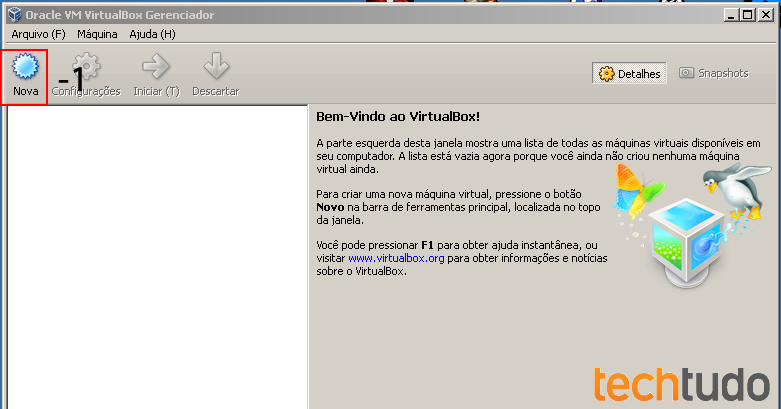Image resolution: width=781 pixels, height=409 pixels.
Task: Maximize the VirtualBox Gerenciador window
Action: click(x=748, y=15)
